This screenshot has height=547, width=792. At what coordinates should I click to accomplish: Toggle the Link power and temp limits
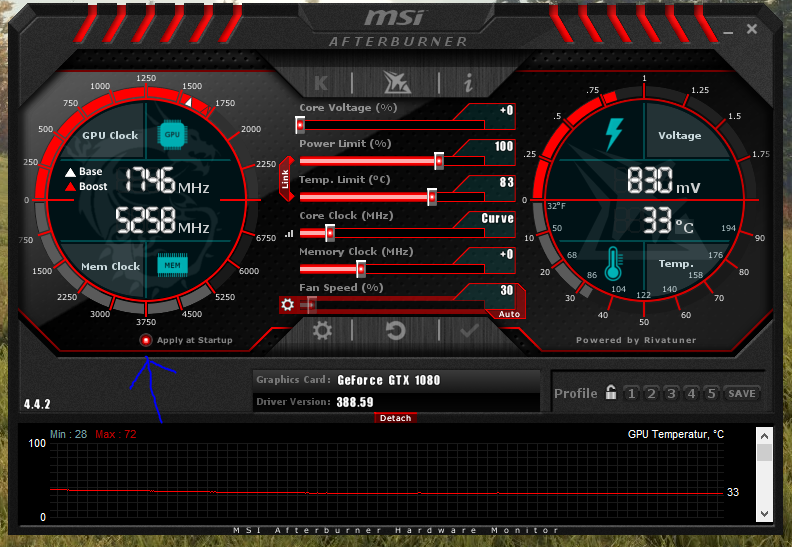point(286,179)
